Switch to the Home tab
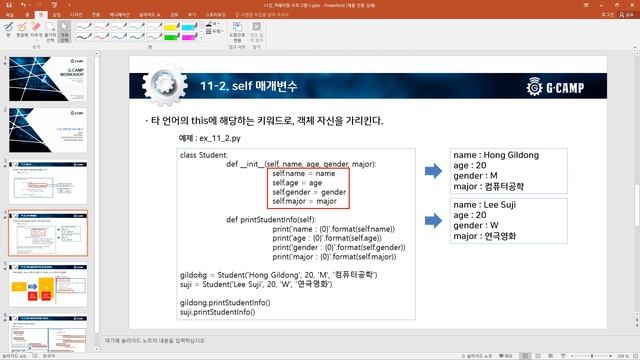640x360 pixels. [27, 15]
